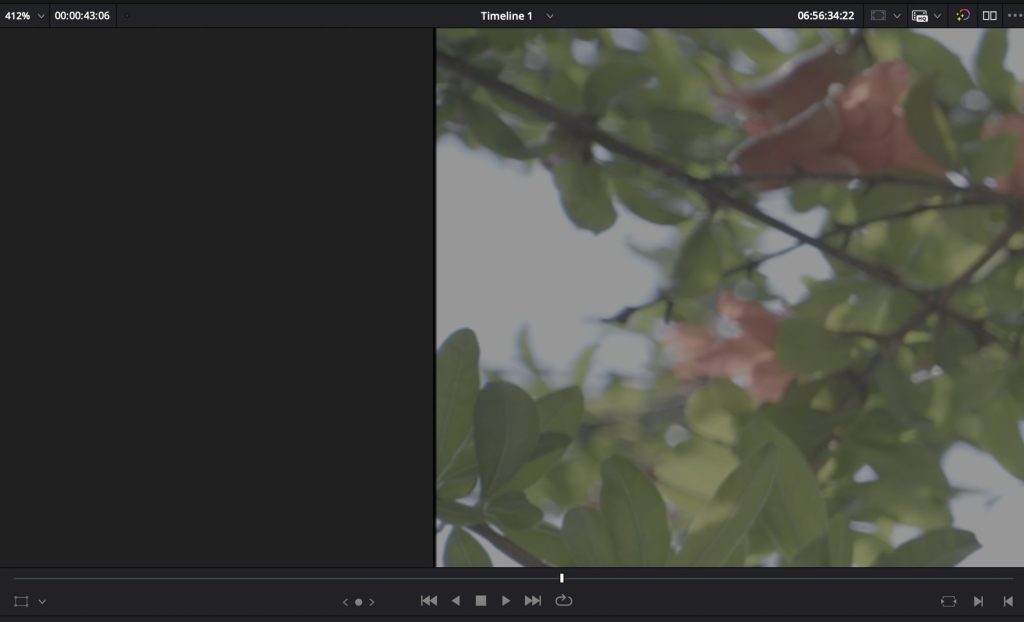Stop playback
This screenshot has width=1024, height=622.
[481, 600]
